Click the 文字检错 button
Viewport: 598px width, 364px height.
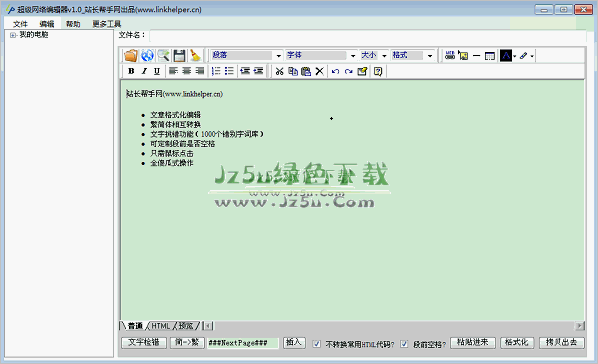point(144,343)
